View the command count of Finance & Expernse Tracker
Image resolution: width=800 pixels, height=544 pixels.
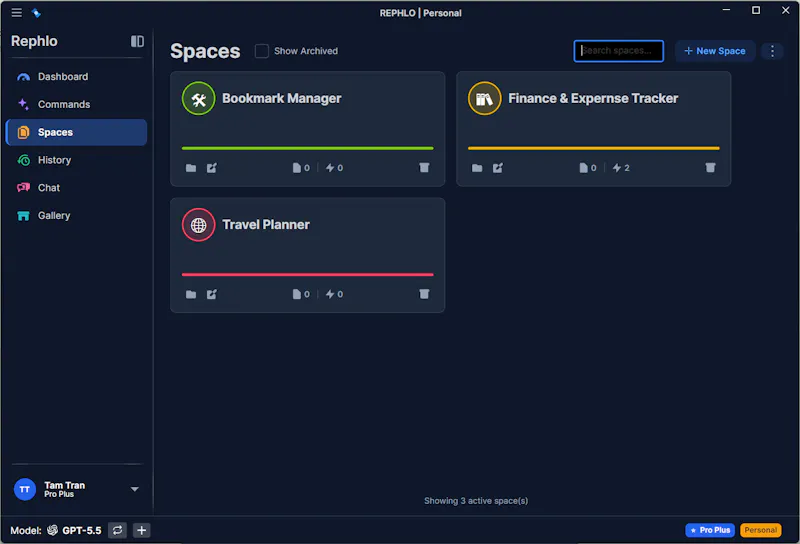(x=621, y=168)
